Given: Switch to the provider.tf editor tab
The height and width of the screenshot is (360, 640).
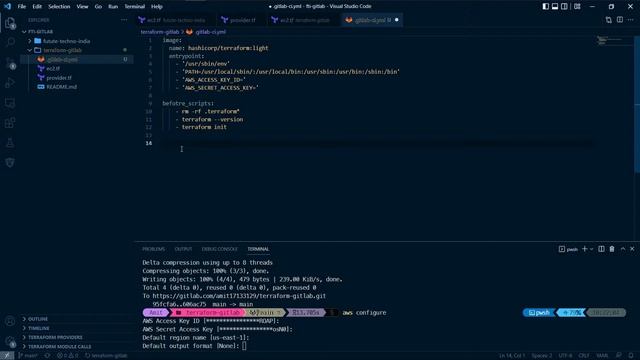Looking at the screenshot, I should tap(243, 20).
